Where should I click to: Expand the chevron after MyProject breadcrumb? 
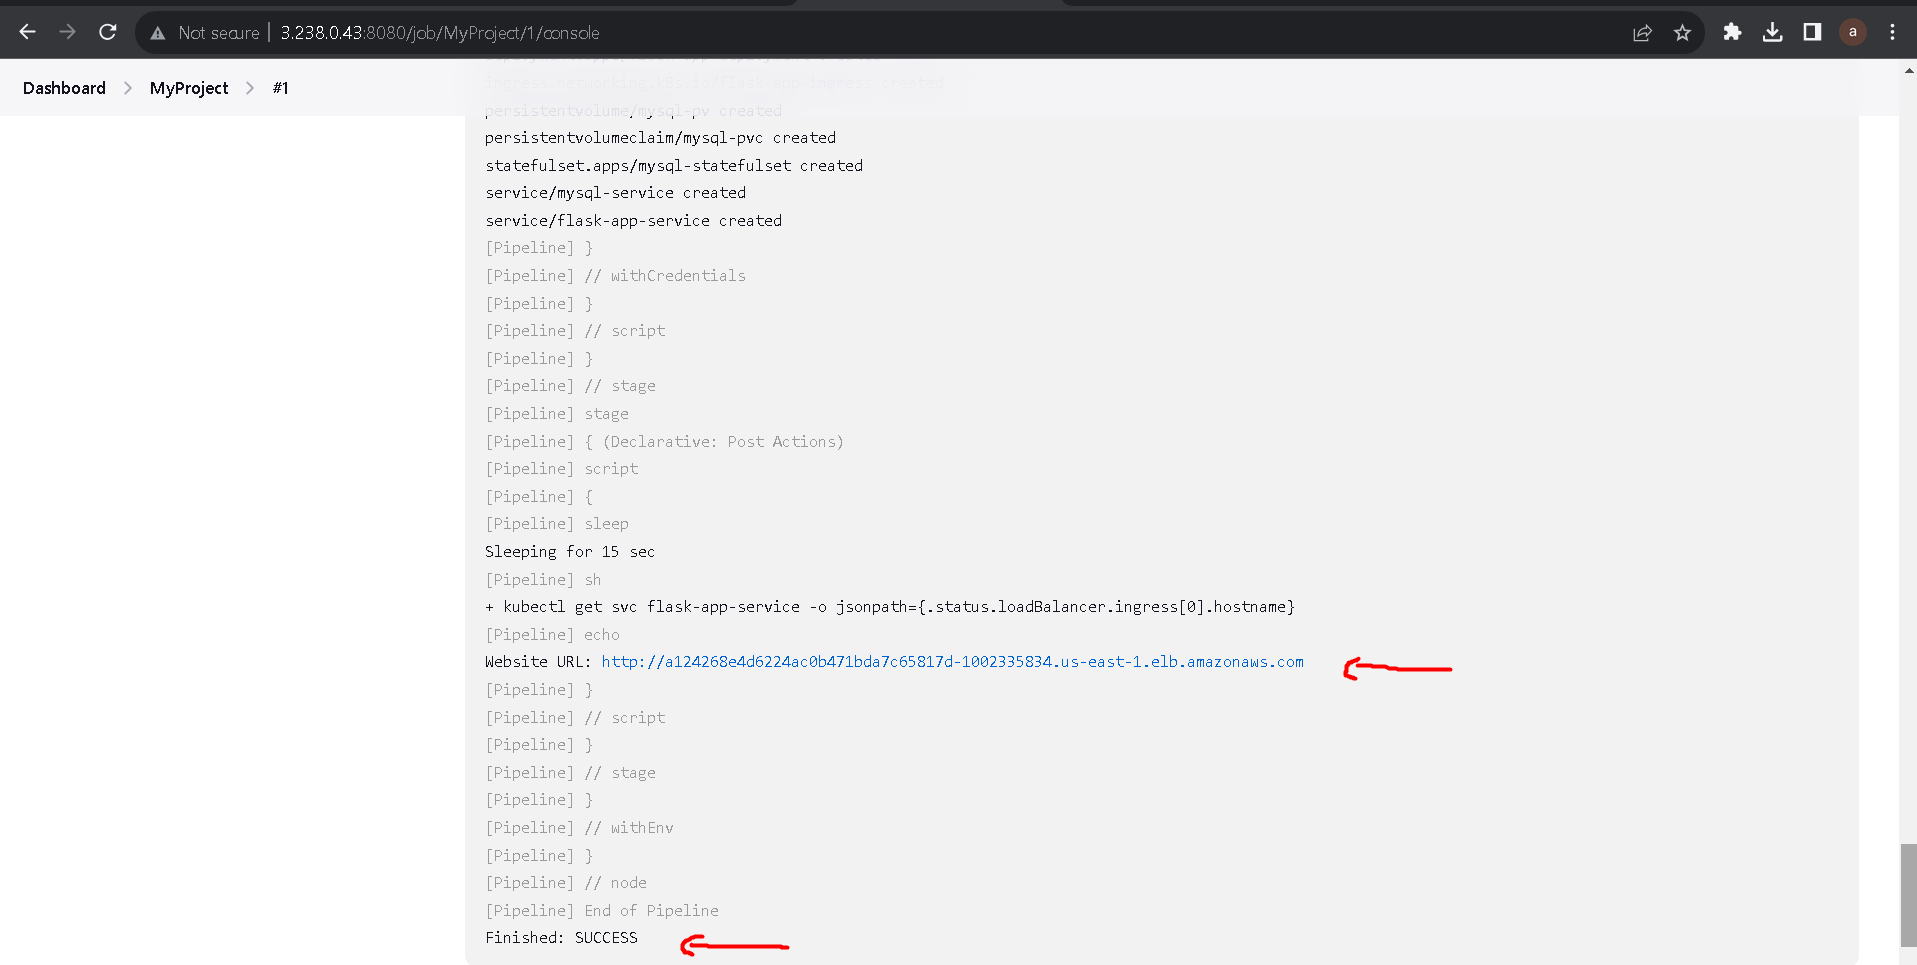(248, 88)
